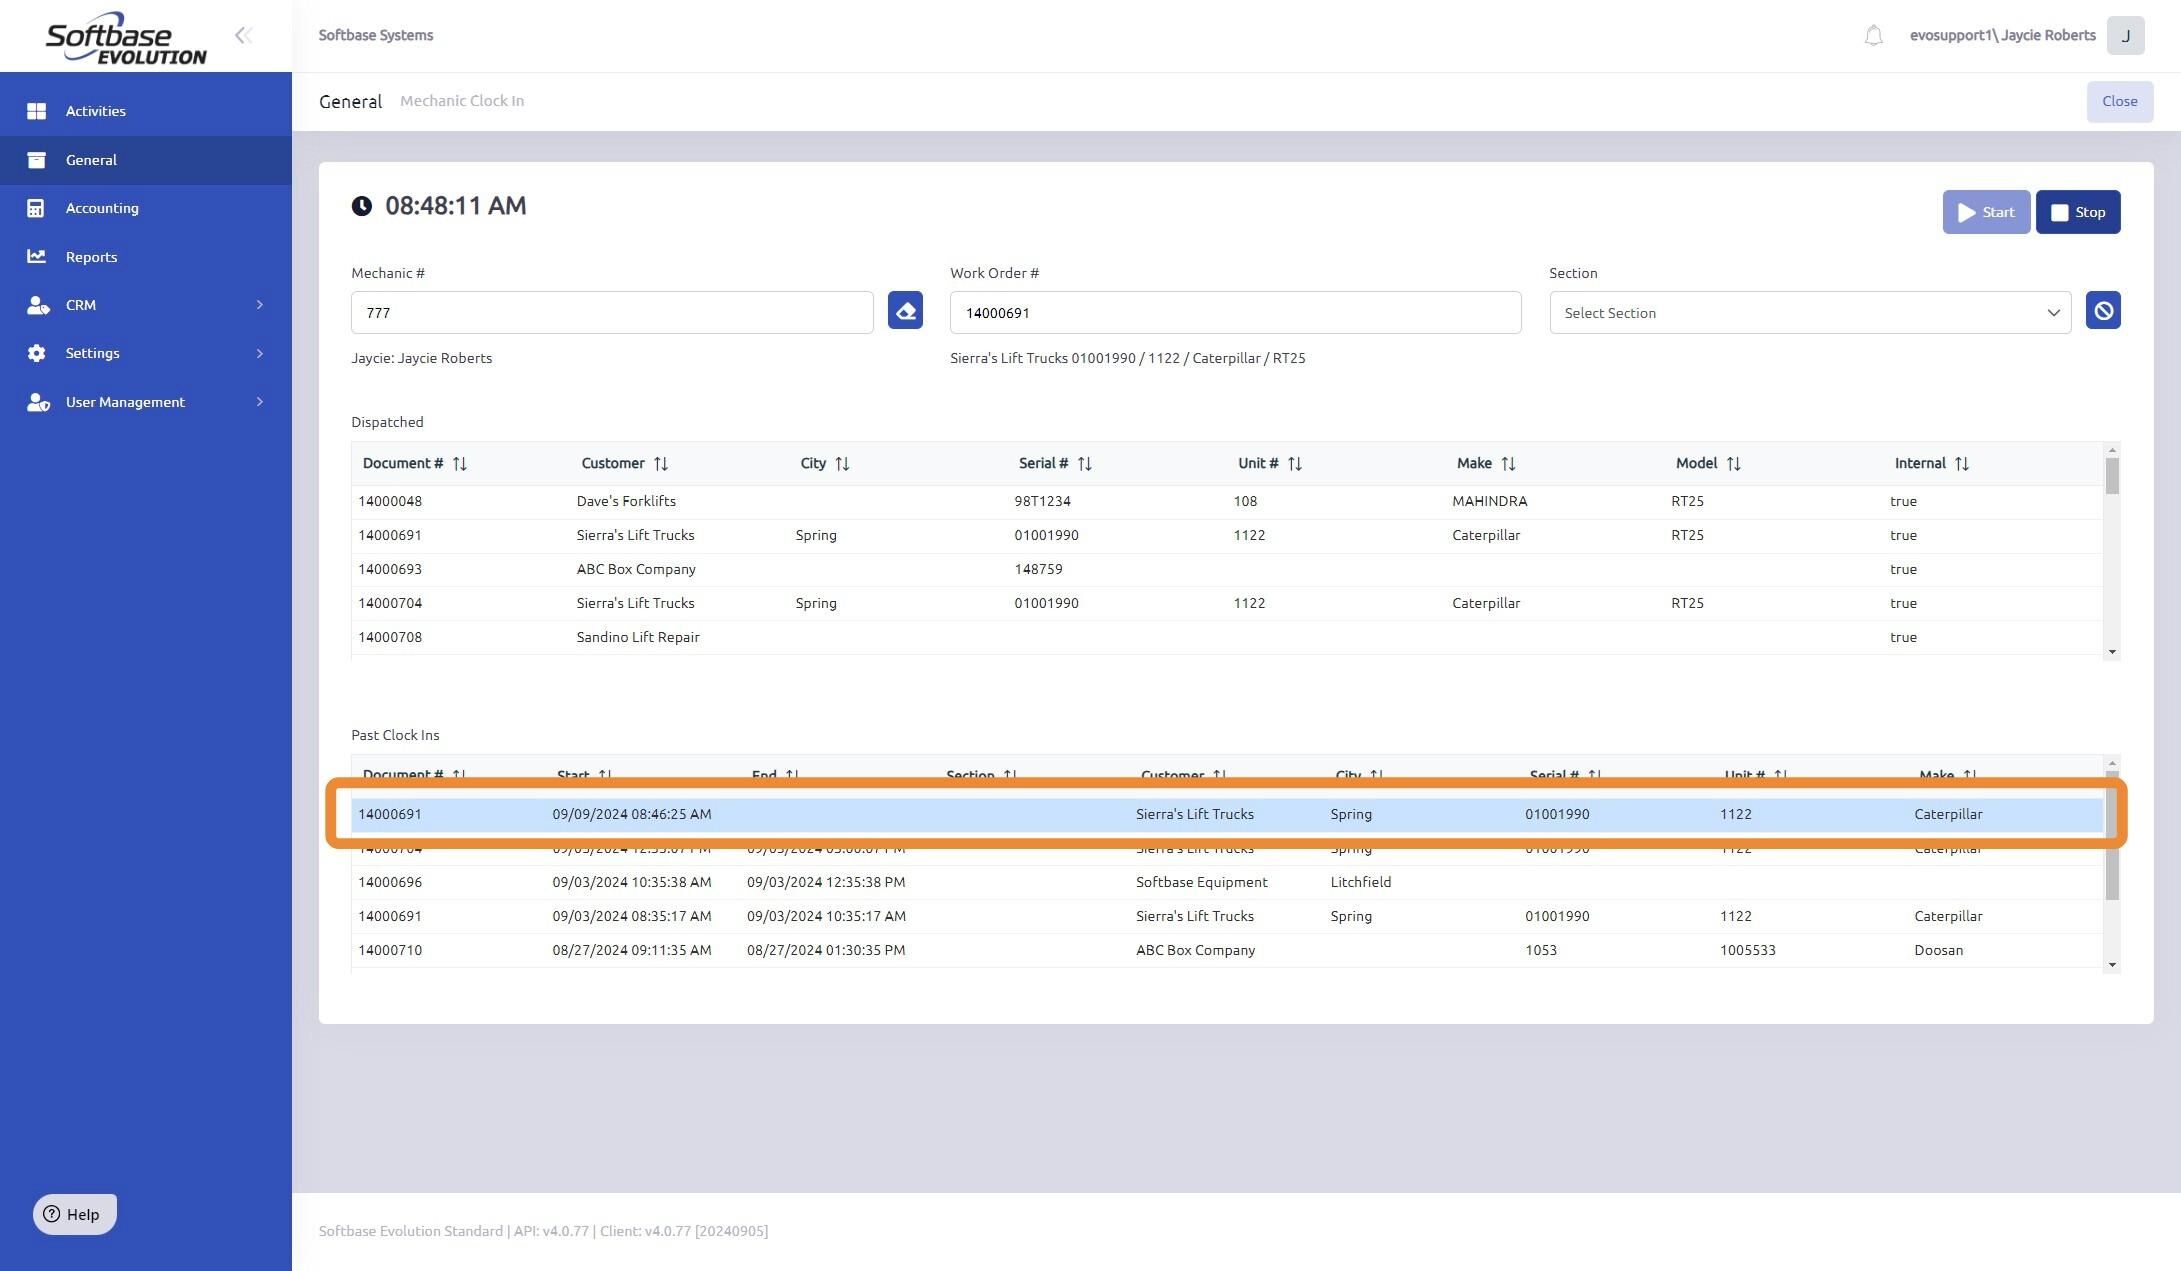
Task: Click the Work Order # input field
Action: tap(1234, 313)
